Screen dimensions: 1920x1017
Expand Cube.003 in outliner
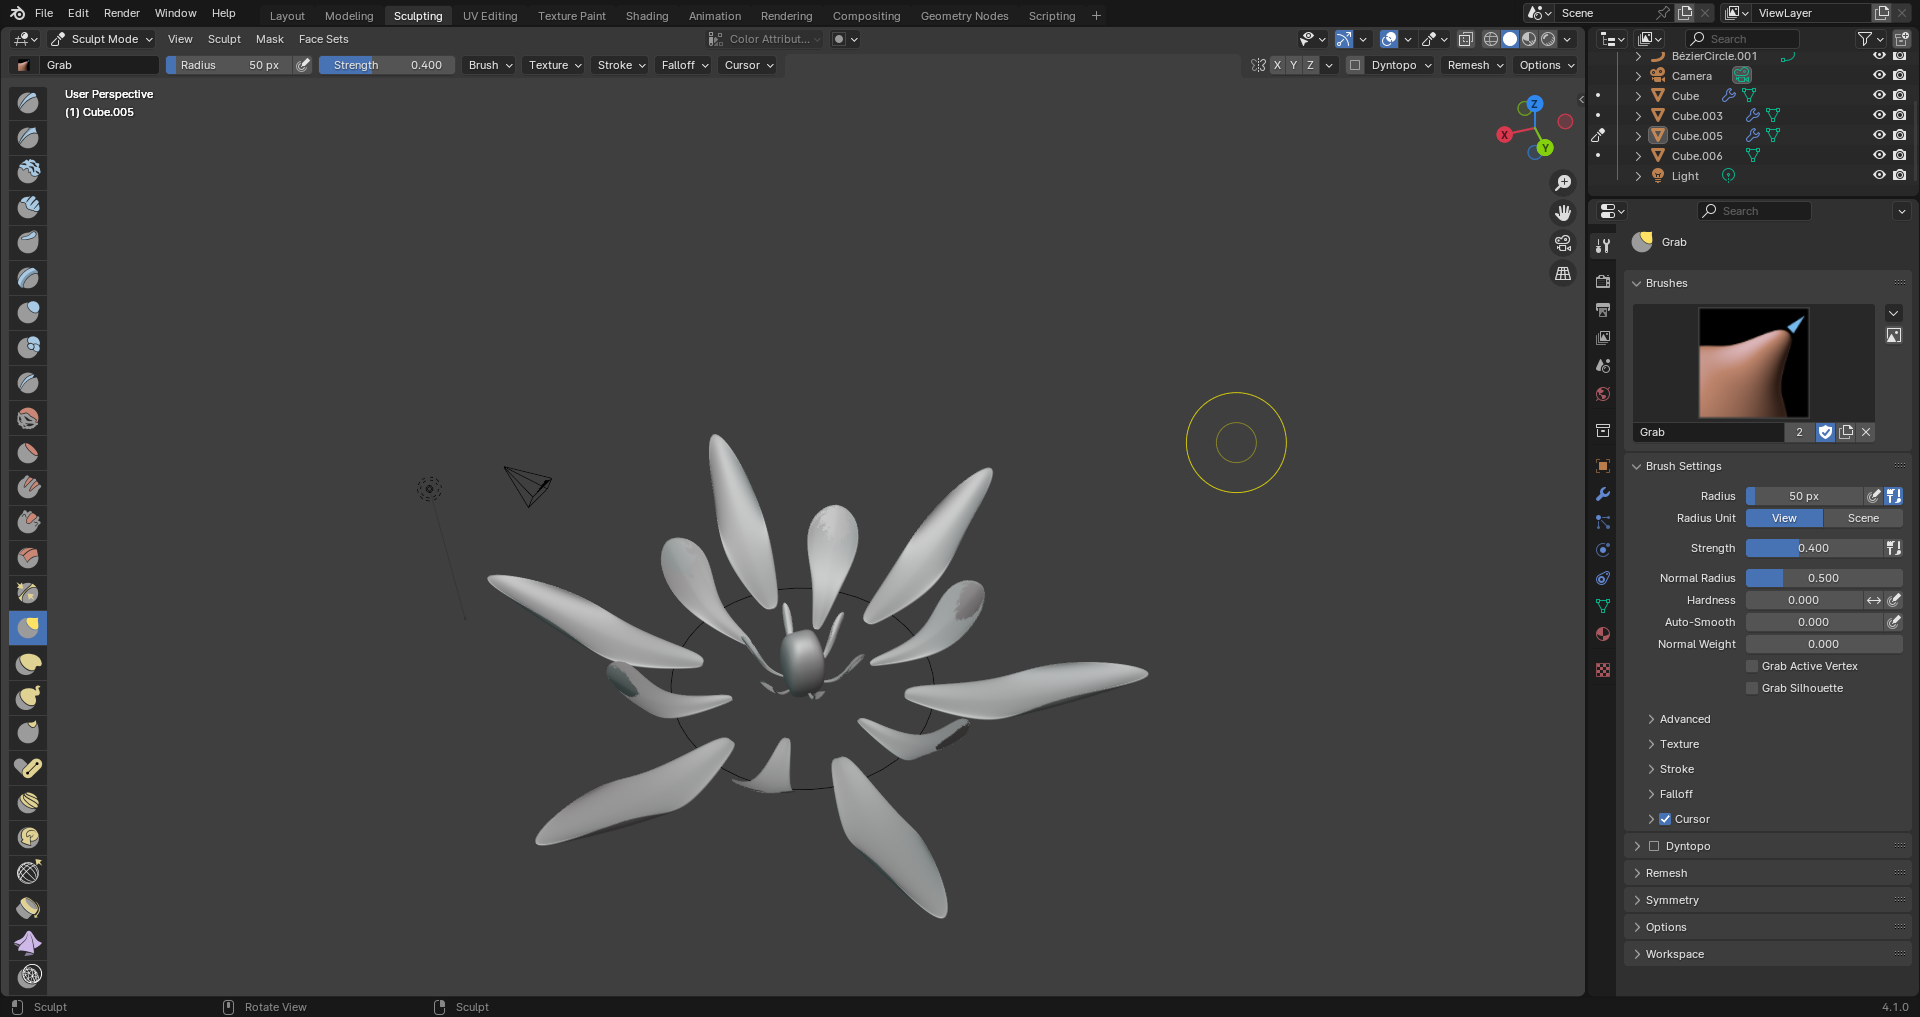[1638, 116]
